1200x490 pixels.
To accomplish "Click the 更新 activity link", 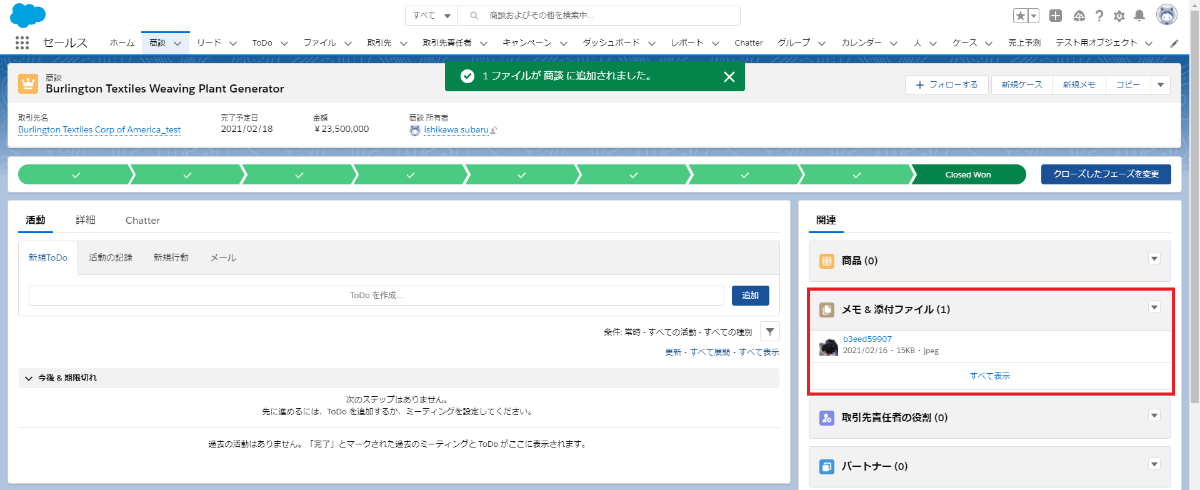I will 673,352.
